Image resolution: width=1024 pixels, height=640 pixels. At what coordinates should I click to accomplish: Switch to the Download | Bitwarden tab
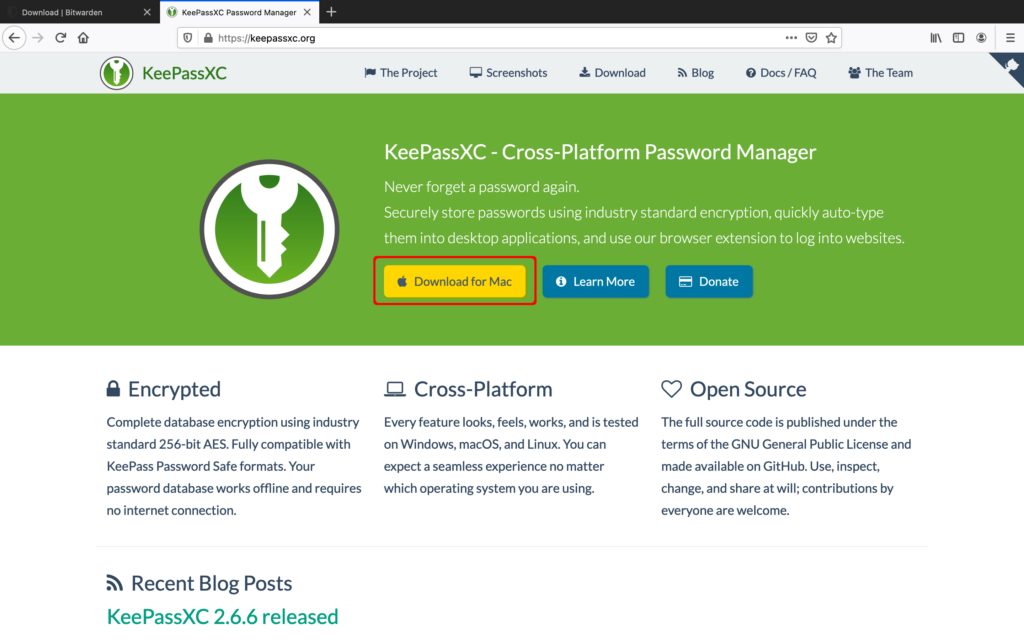tap(80, 12)
